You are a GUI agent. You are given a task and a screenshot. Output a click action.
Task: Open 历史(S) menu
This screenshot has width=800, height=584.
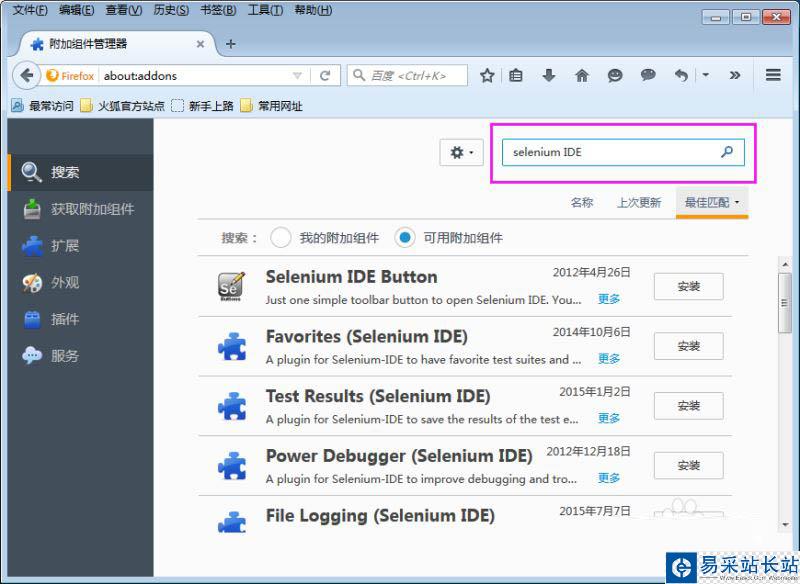(x=171, y=10)
